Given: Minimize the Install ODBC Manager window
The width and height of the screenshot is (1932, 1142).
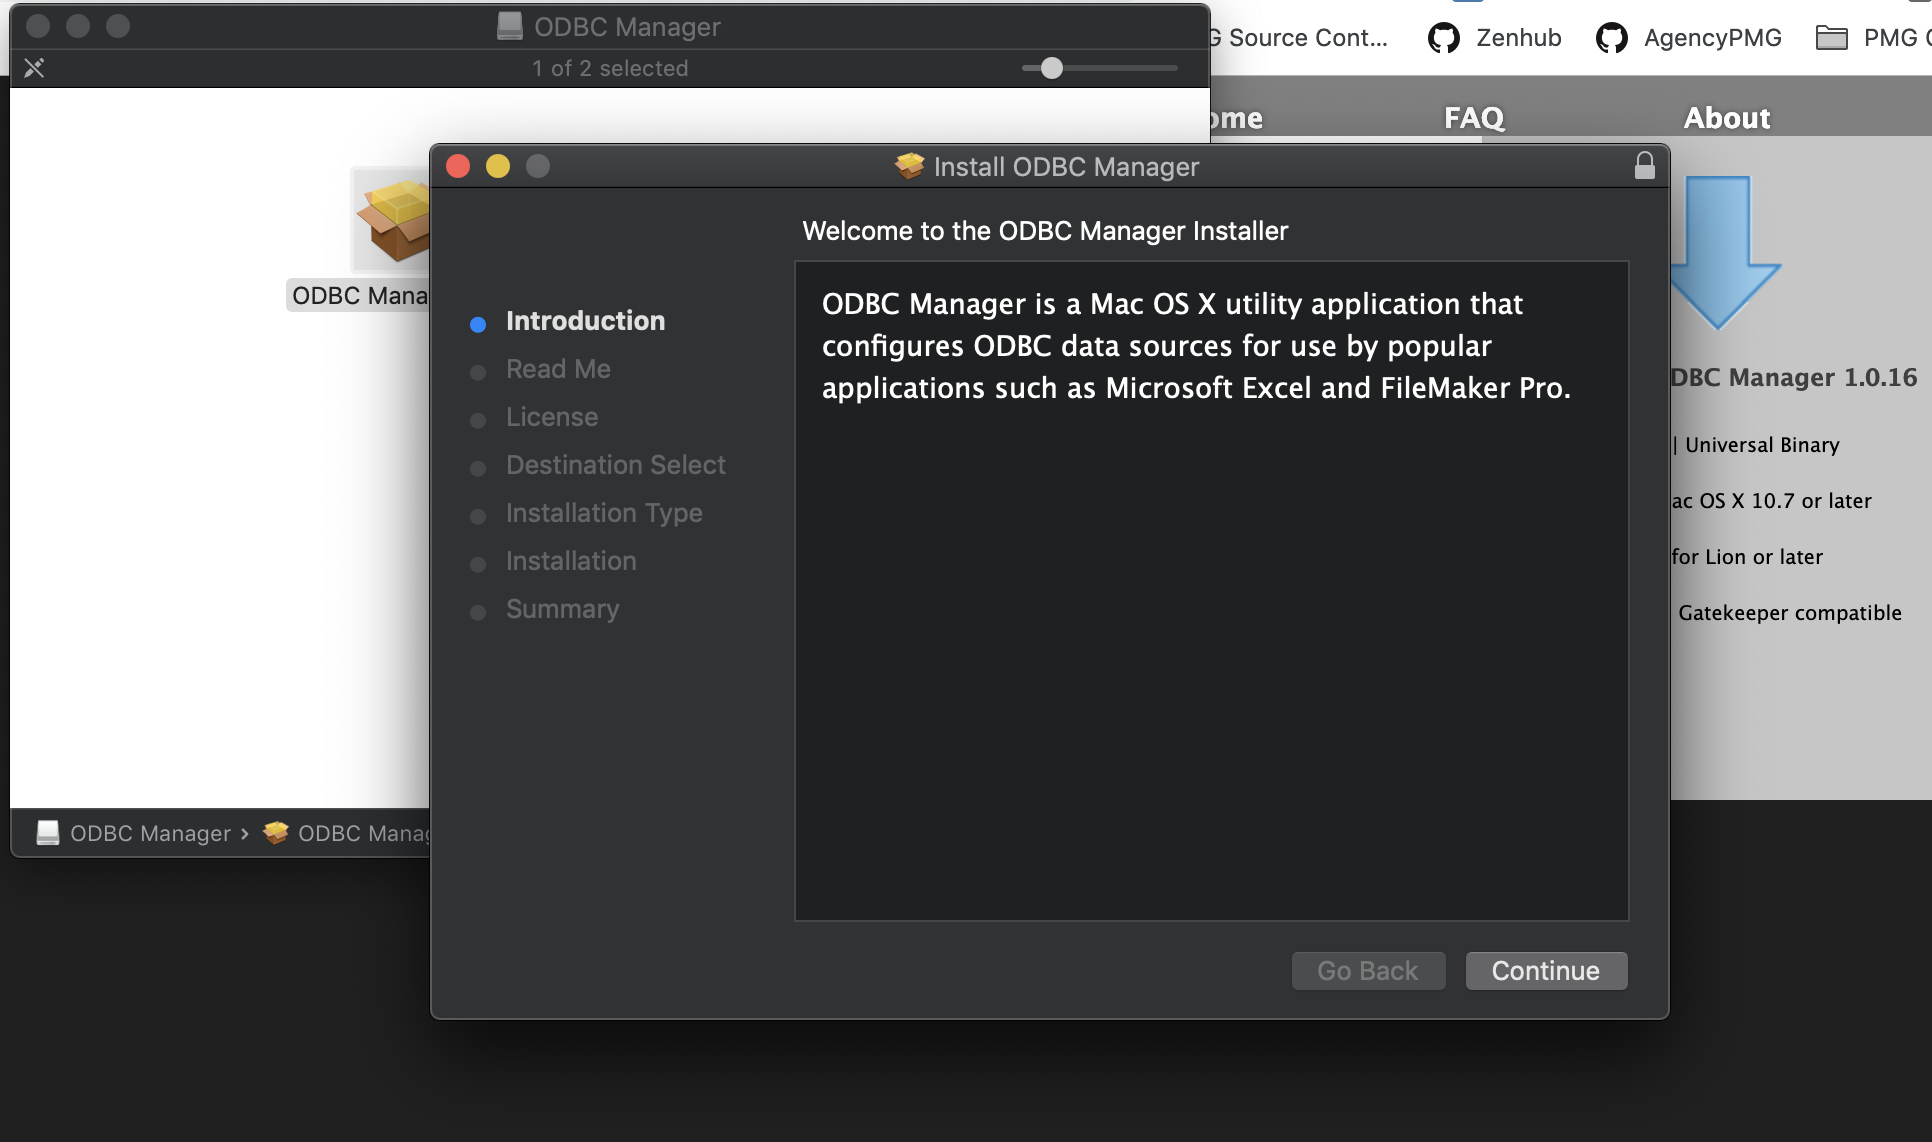Looking at the screenshot, I should [498, 166].
